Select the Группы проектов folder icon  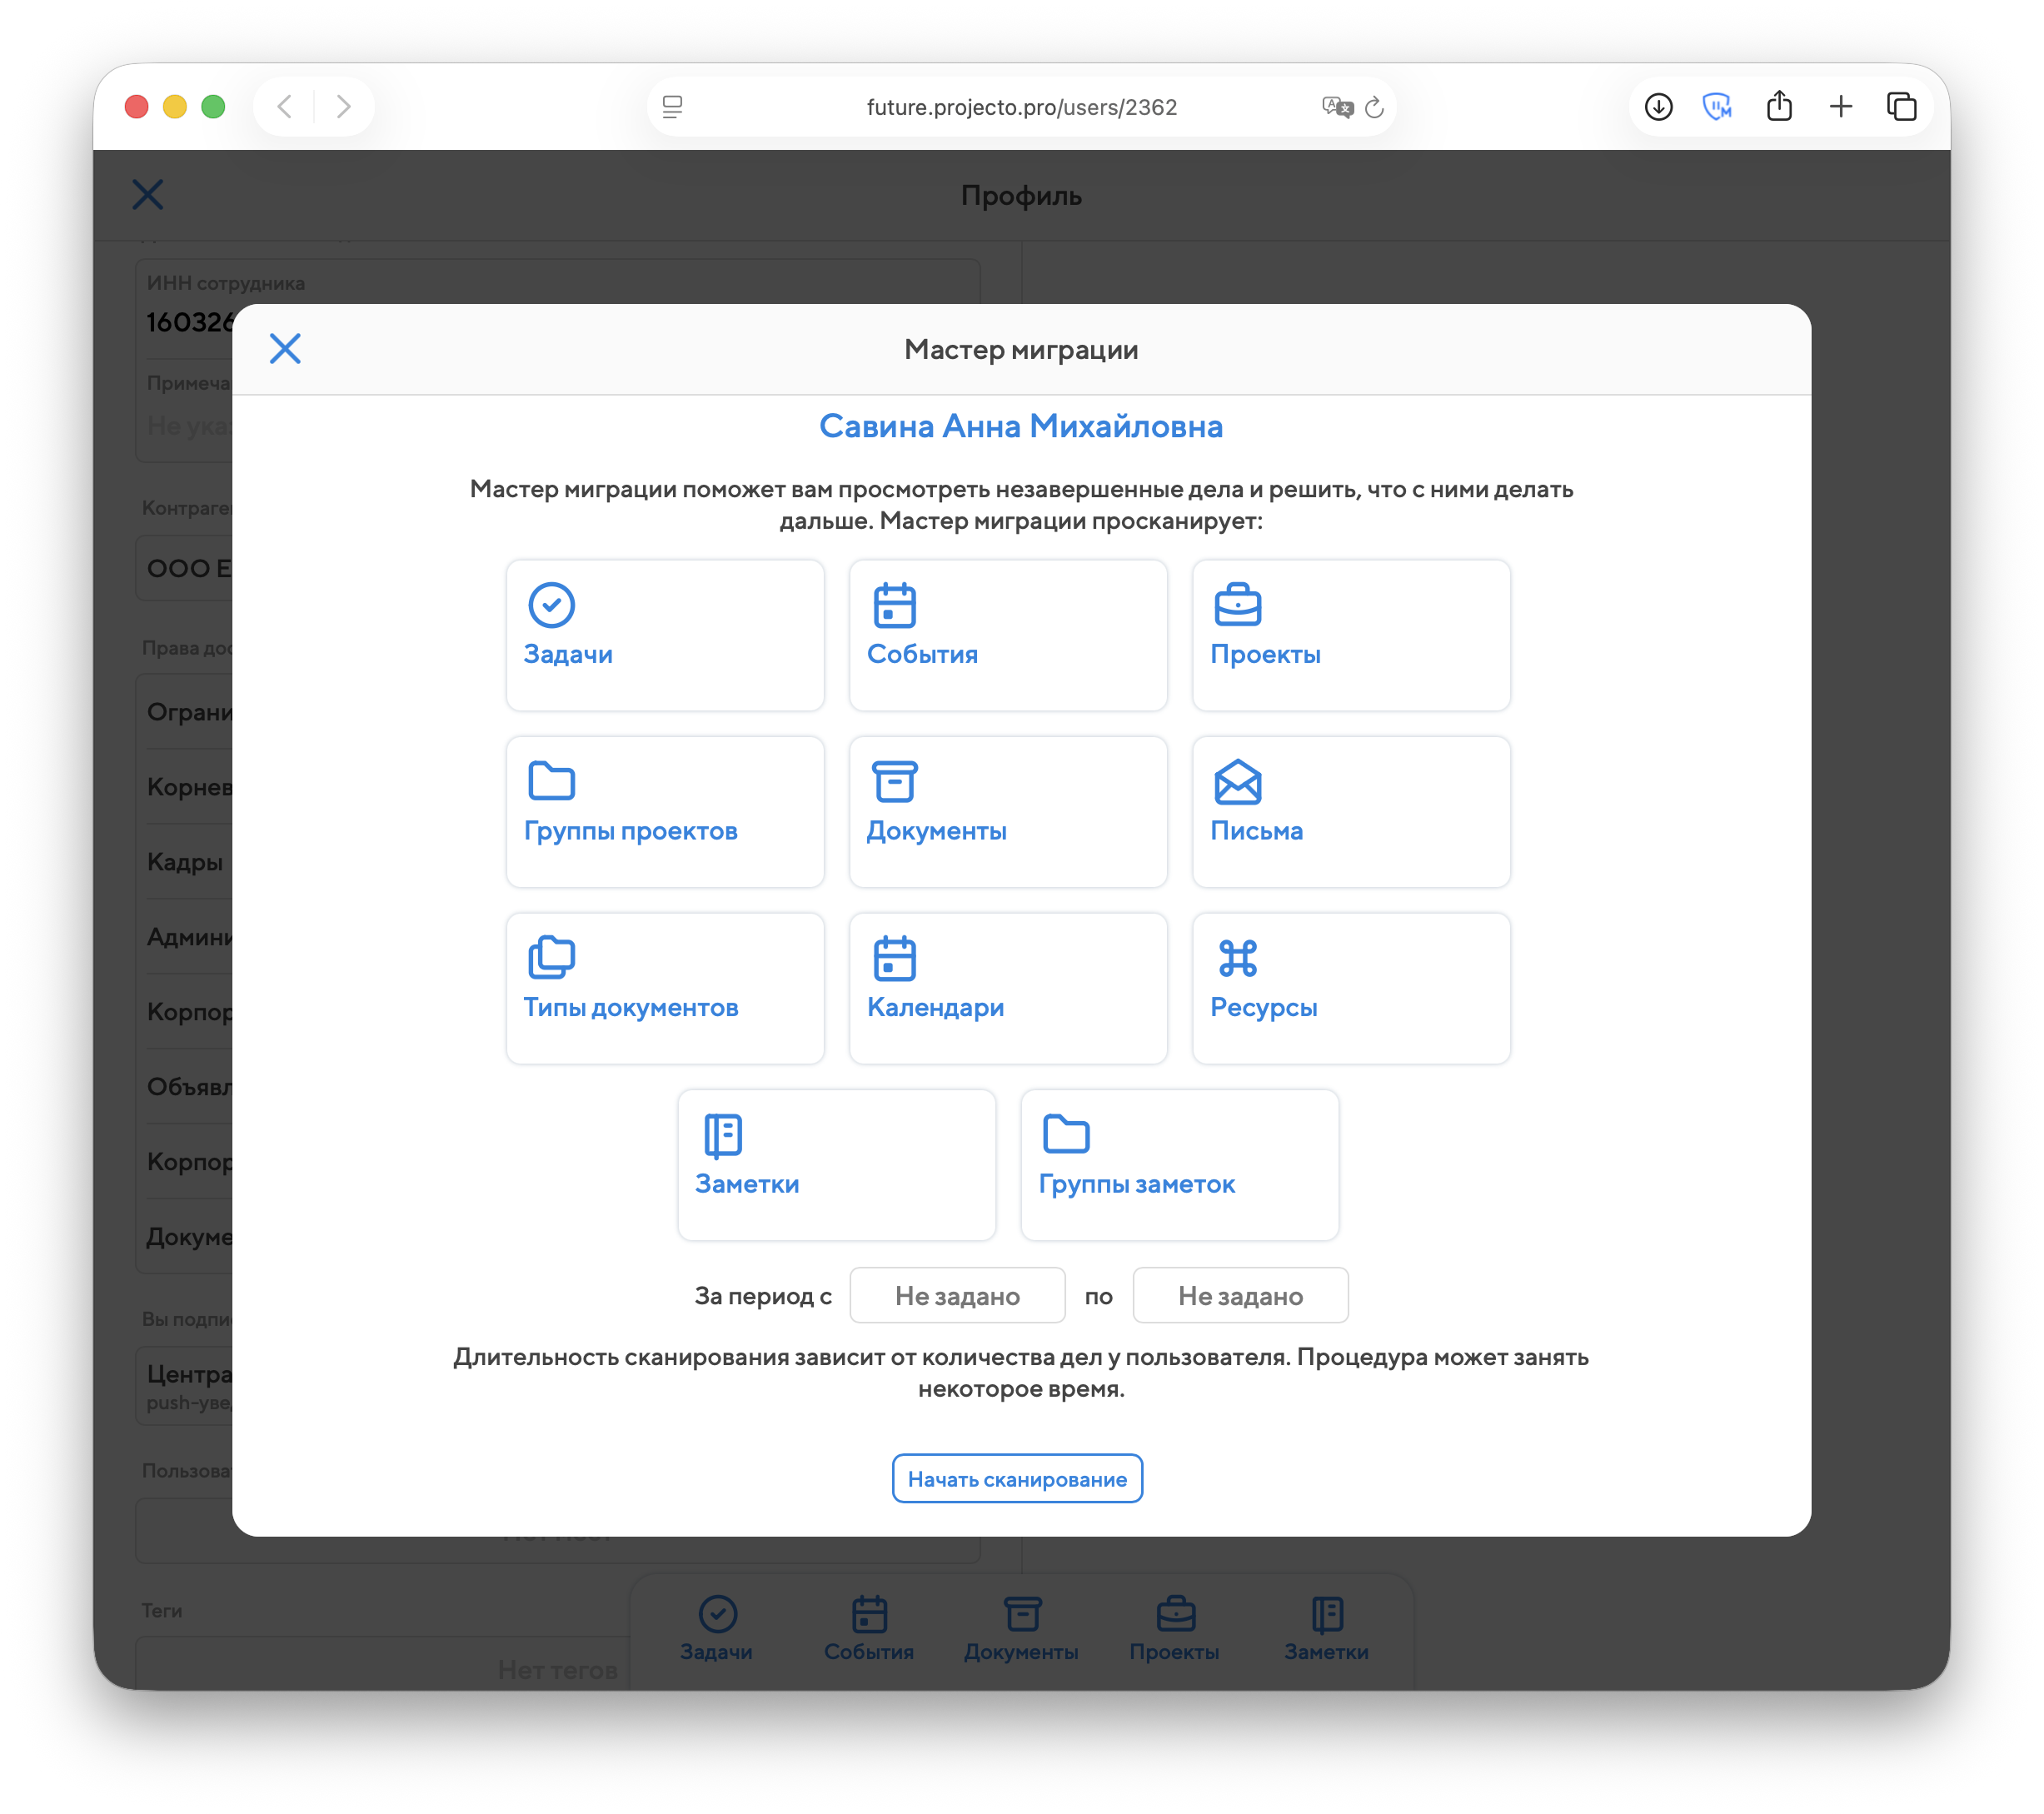551,781
